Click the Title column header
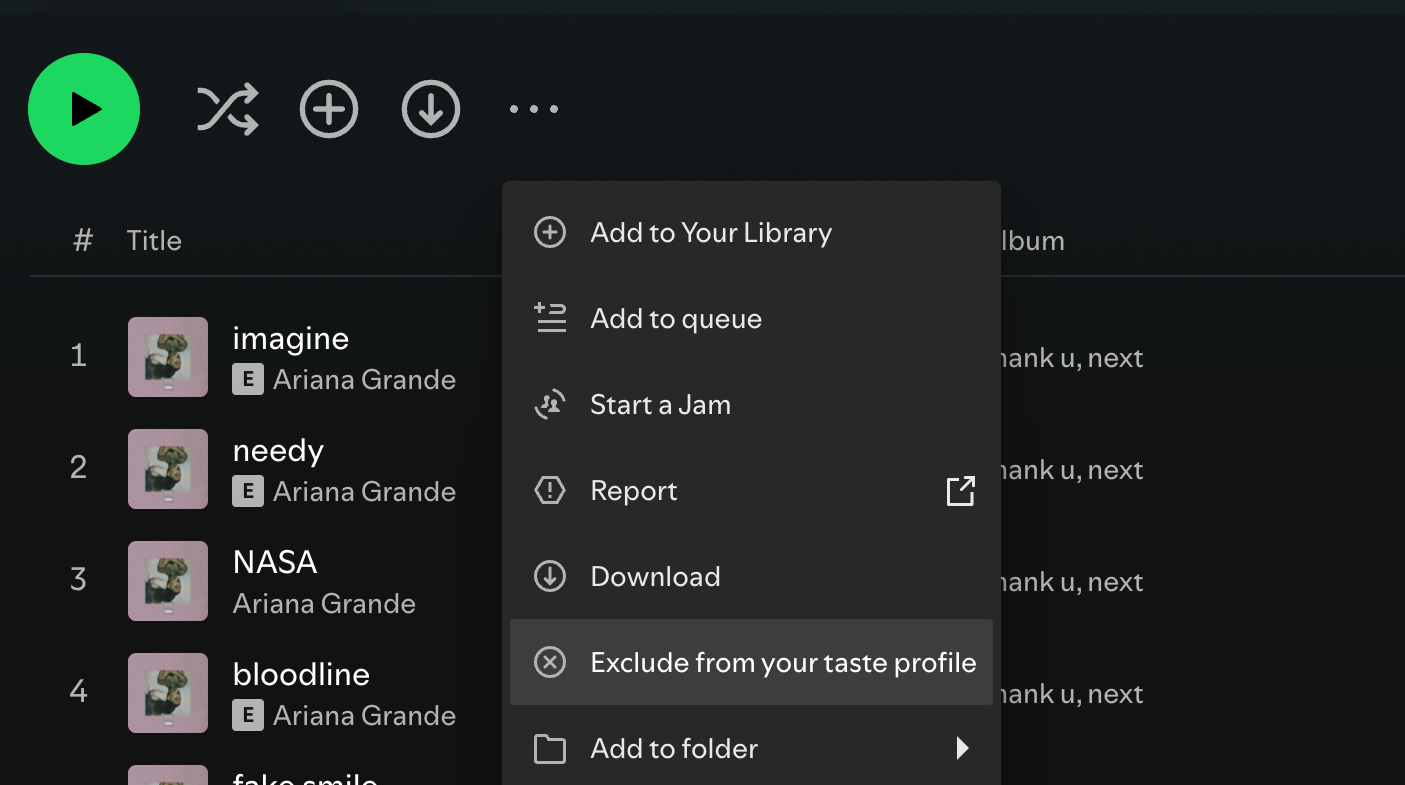 click(154, 241)
